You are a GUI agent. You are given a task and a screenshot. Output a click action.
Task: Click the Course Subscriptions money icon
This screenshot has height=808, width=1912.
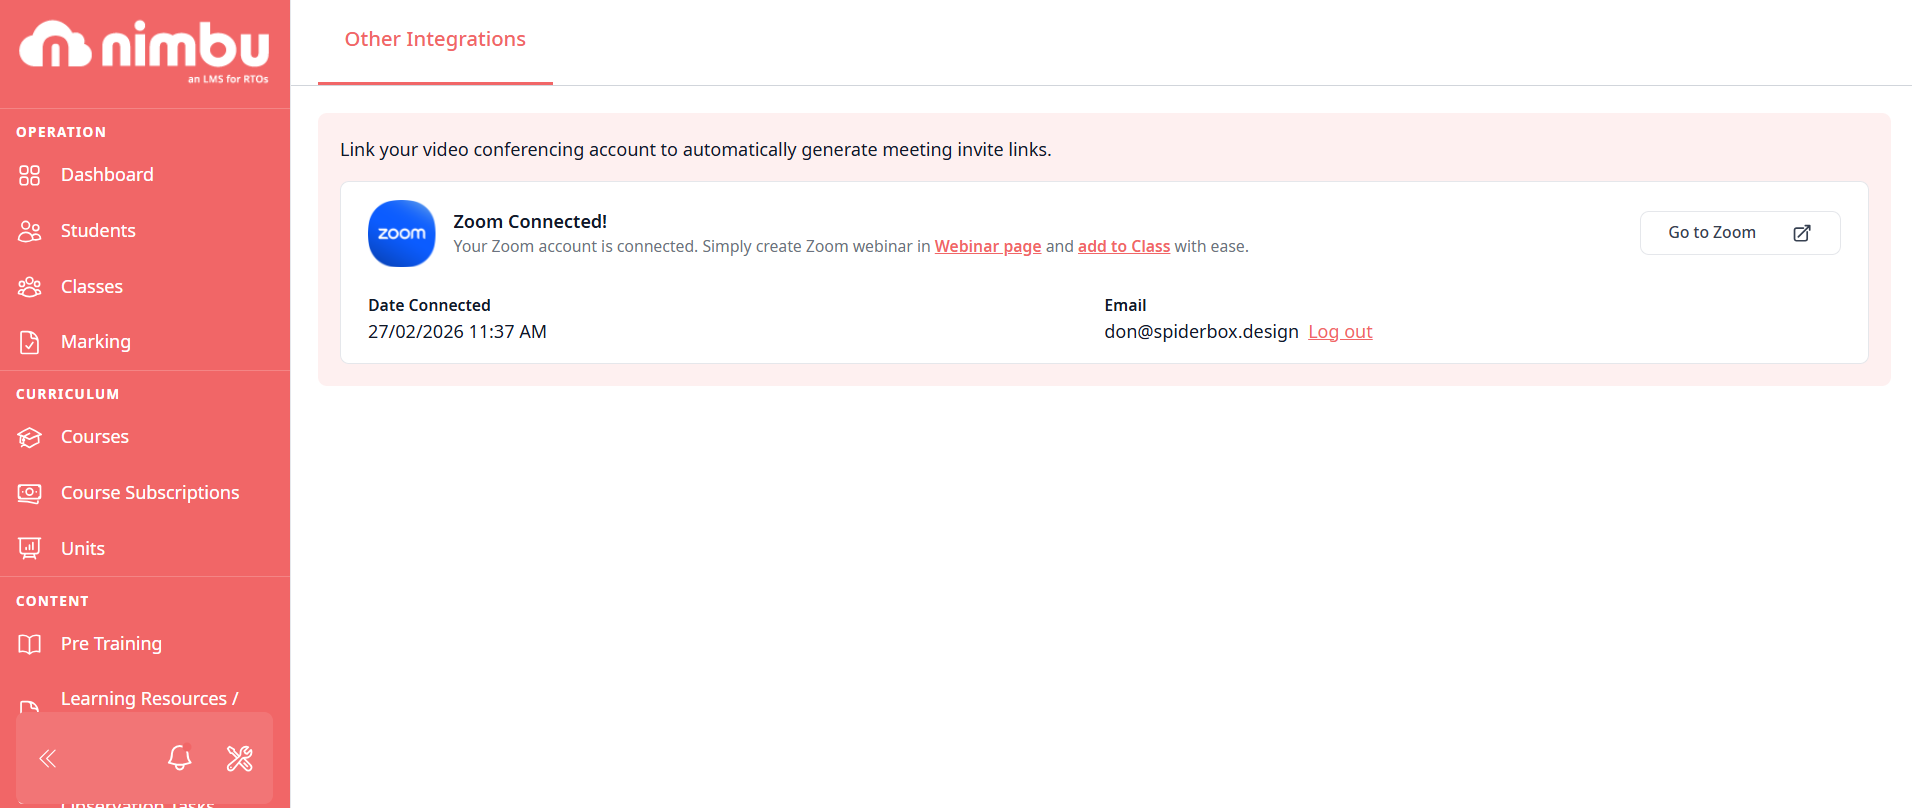point(30,493)
